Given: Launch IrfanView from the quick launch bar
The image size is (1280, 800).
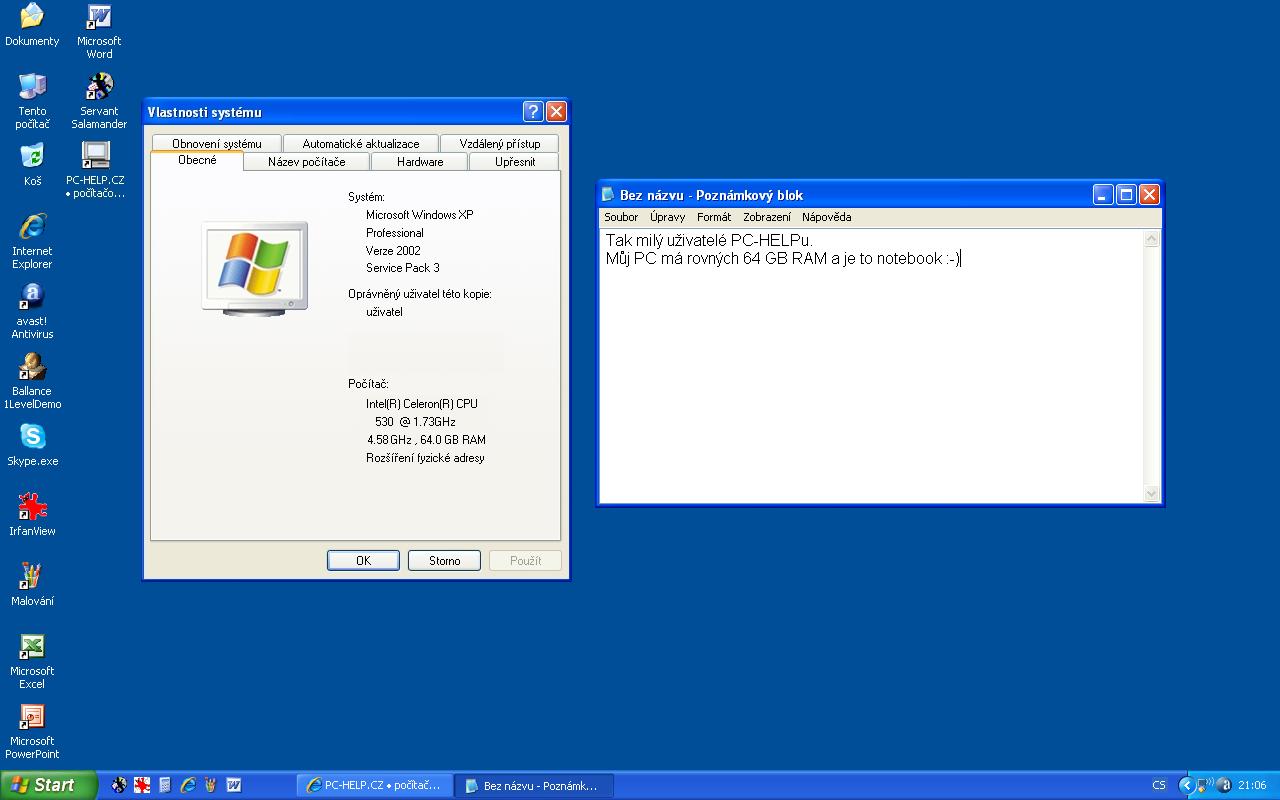Looking at the screenshot, I should 142,785.
